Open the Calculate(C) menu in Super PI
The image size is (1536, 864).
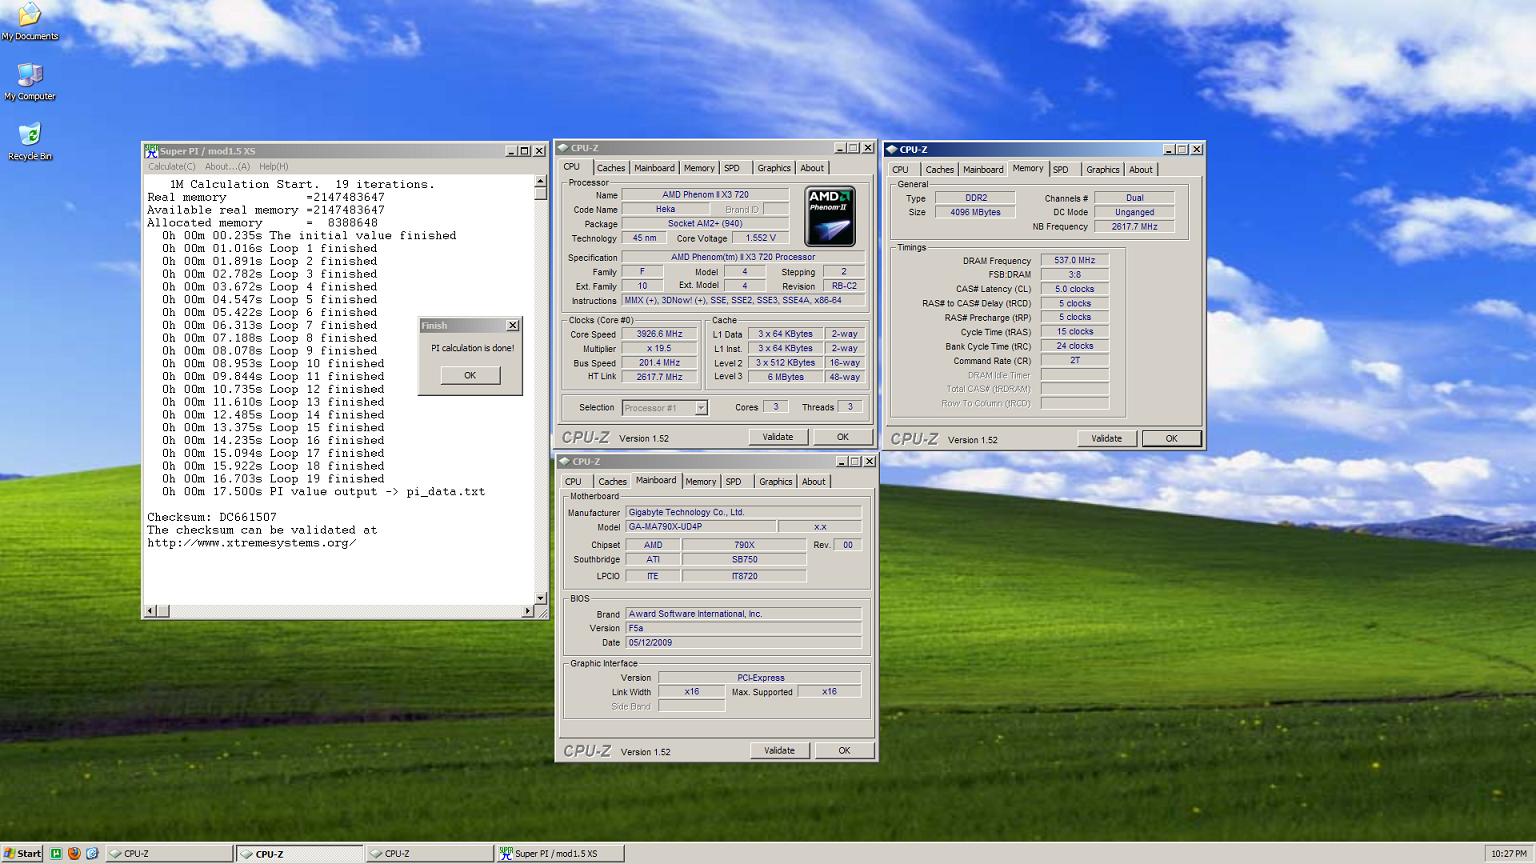172,167
